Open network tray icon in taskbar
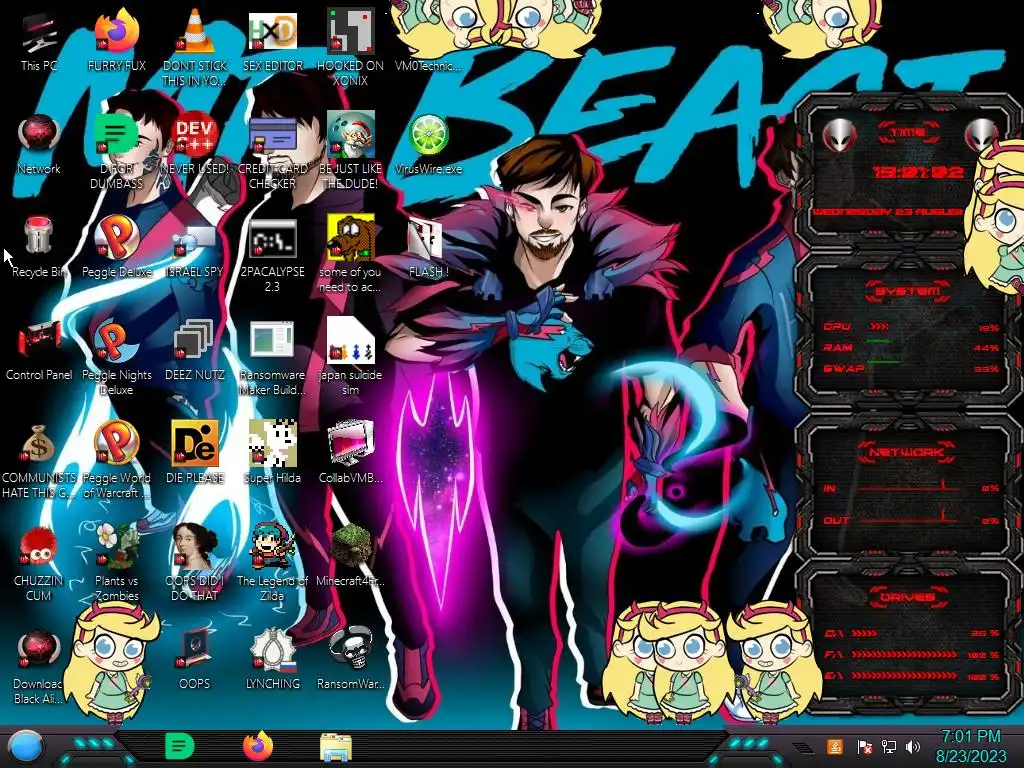 889,747
